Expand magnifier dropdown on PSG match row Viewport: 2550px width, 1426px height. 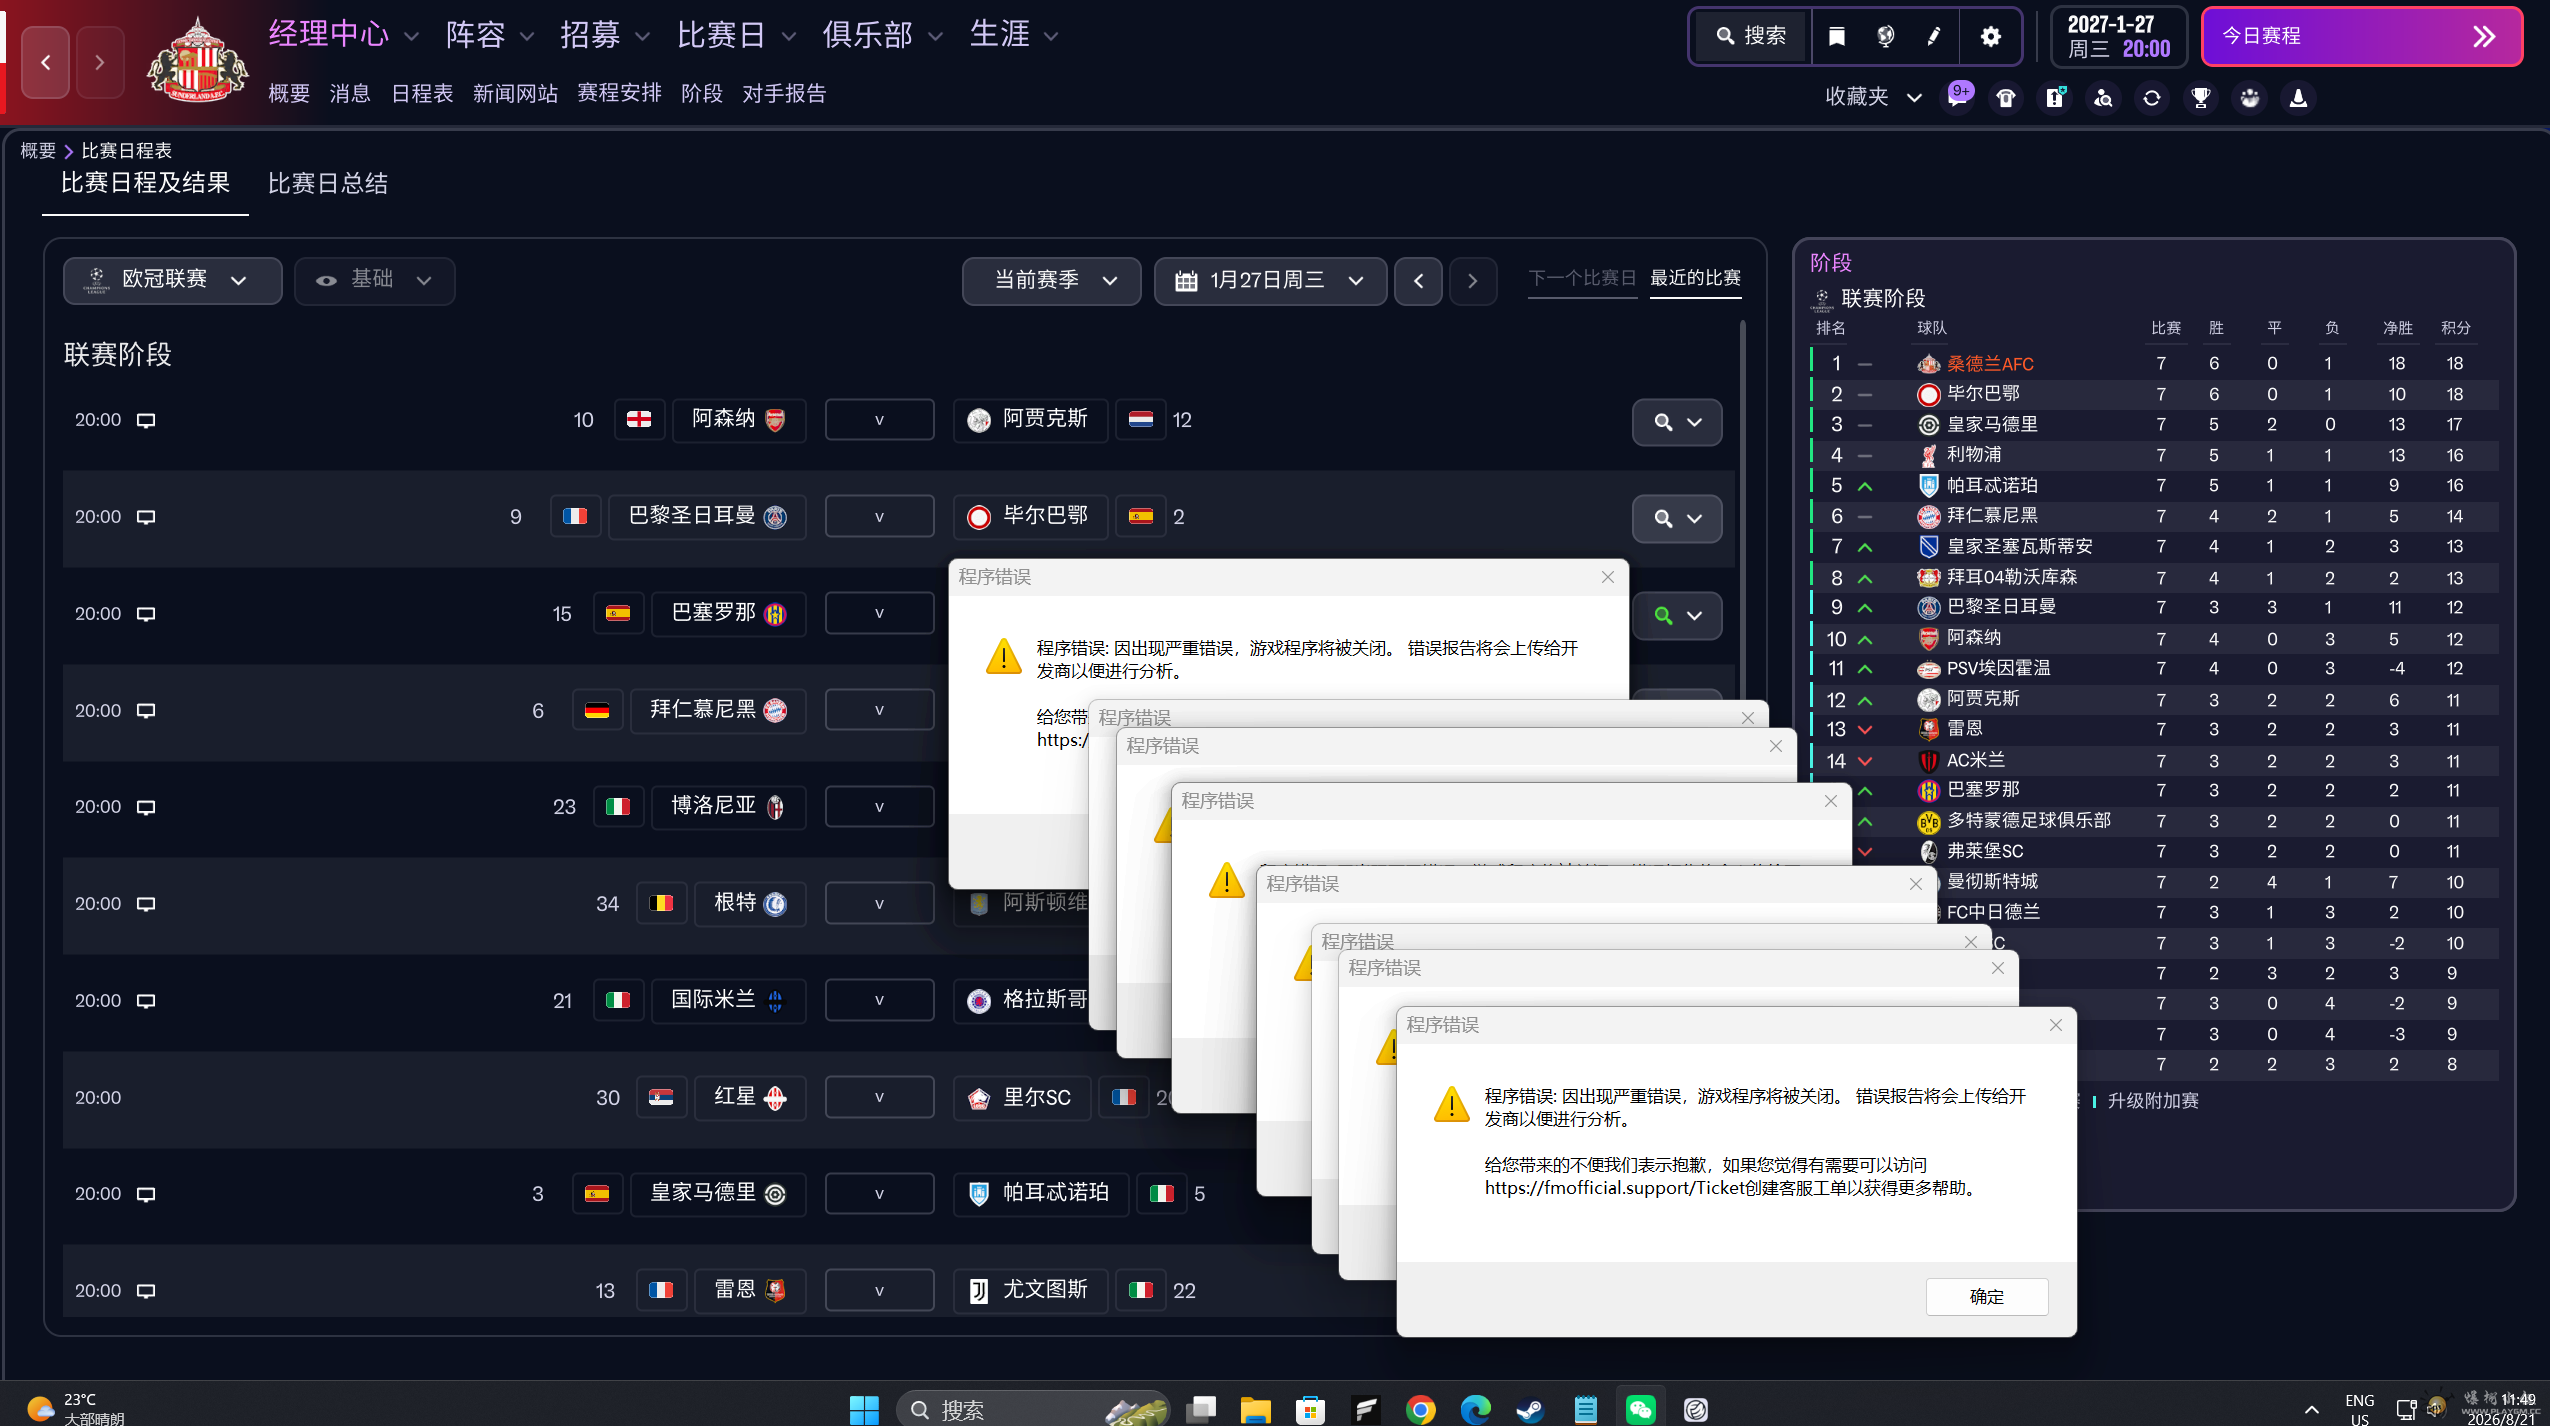[1677, 518]
